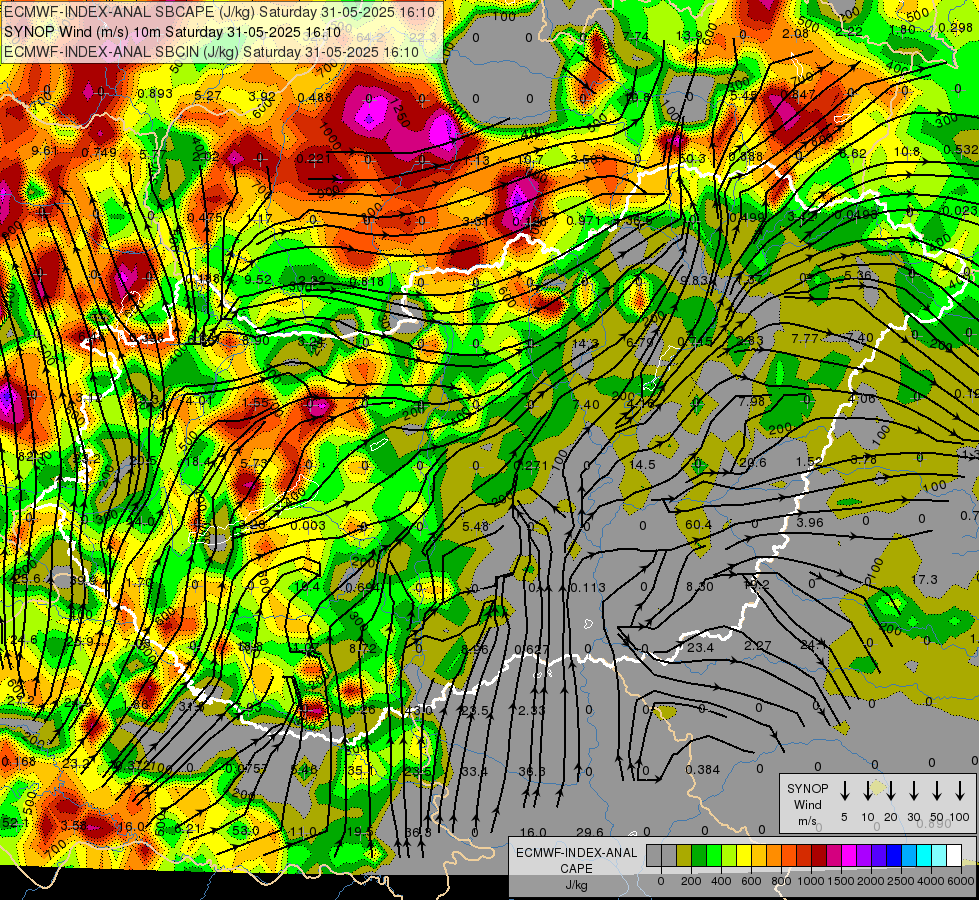Click the SBCIN title line at top
The width and height of the screenshot is (979, 900).
[211, 52]
